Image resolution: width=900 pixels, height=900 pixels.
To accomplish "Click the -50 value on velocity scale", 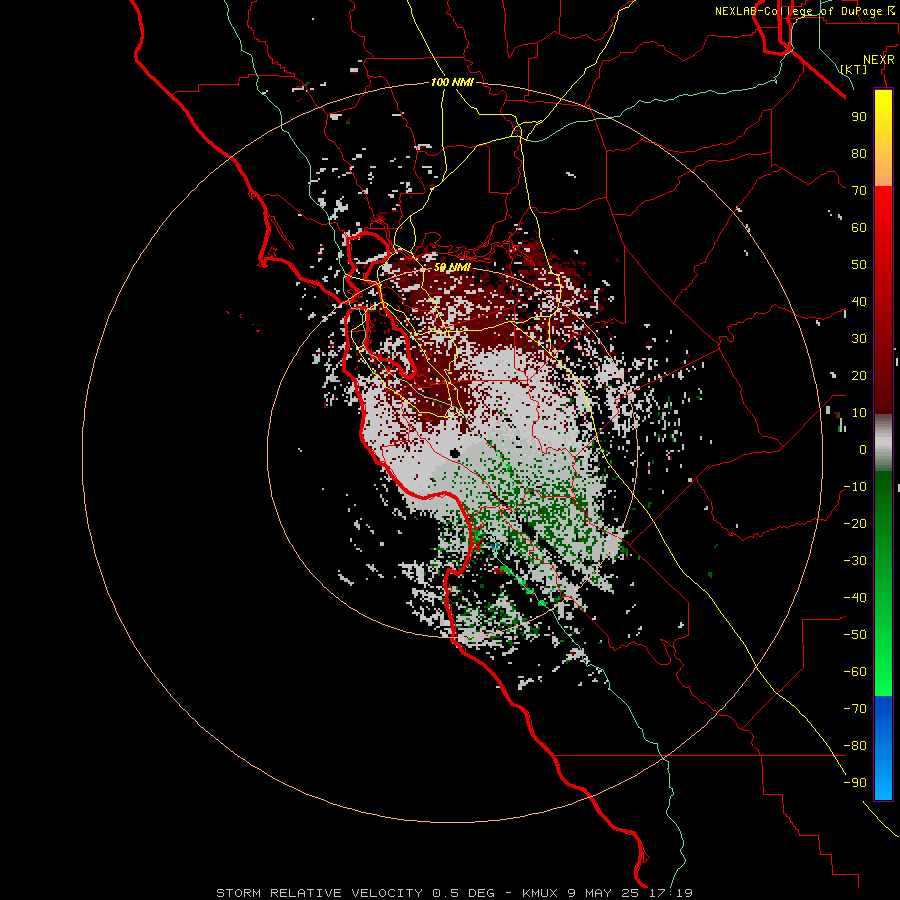I will pos(855,635).
